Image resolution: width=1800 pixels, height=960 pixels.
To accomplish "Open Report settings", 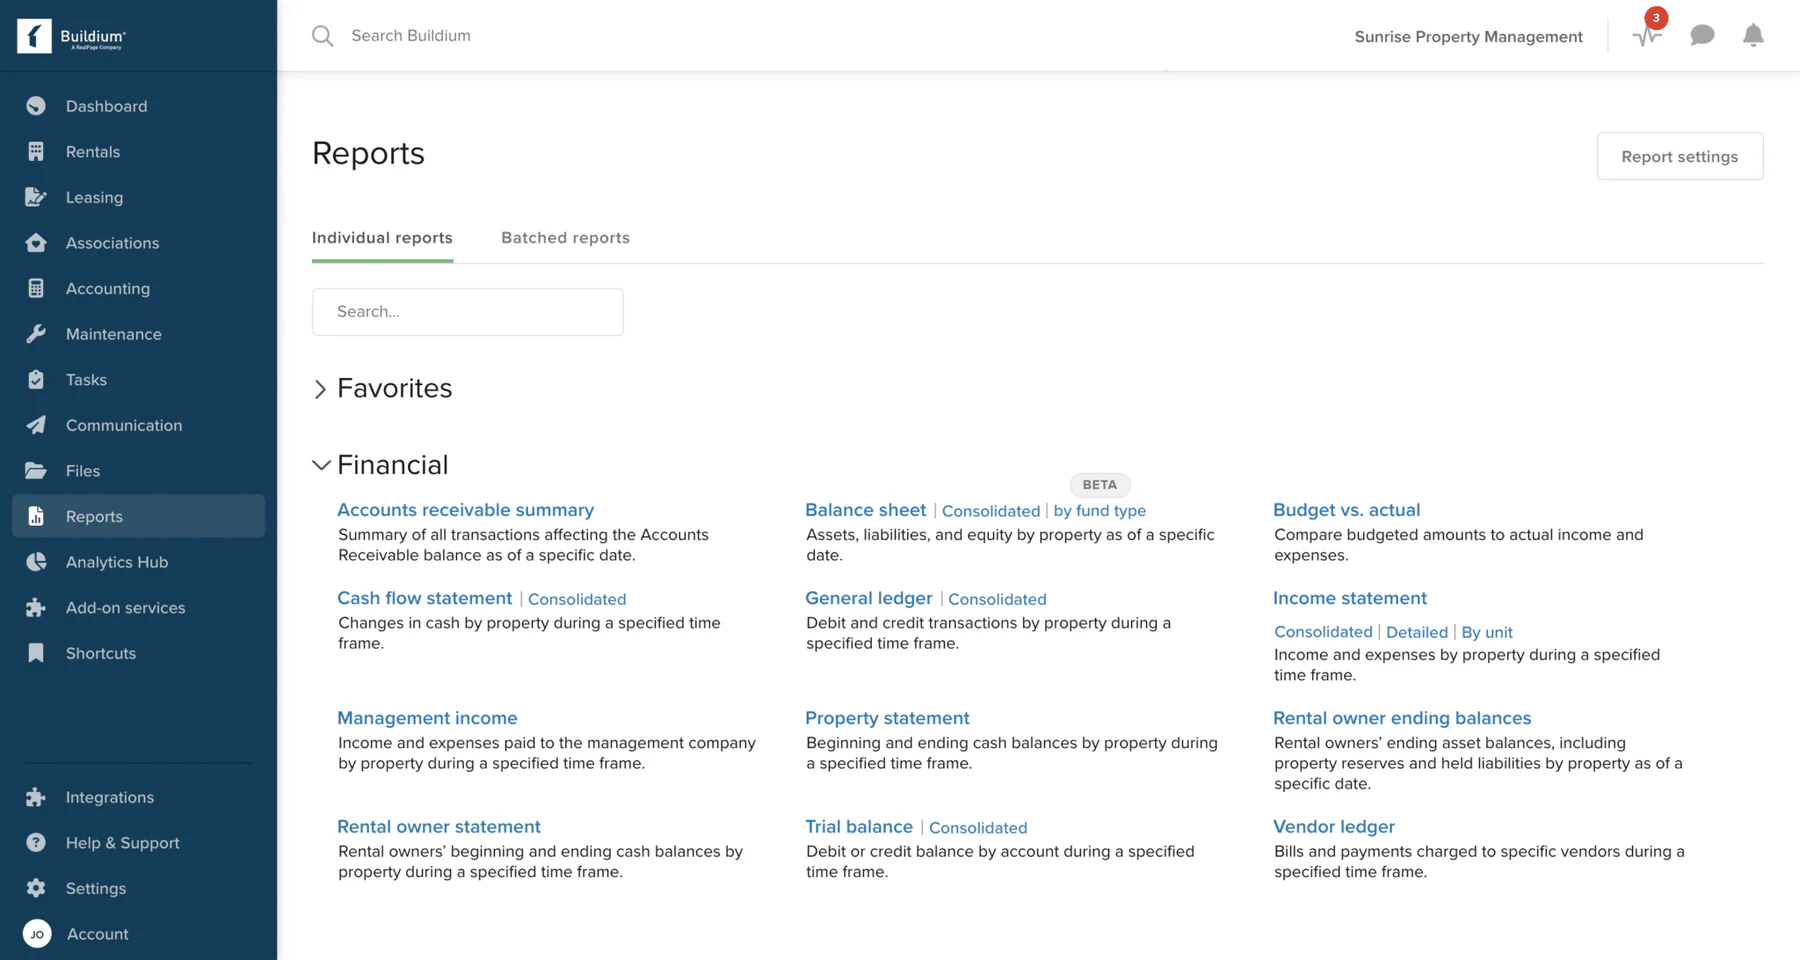I will pos(1680,156).
